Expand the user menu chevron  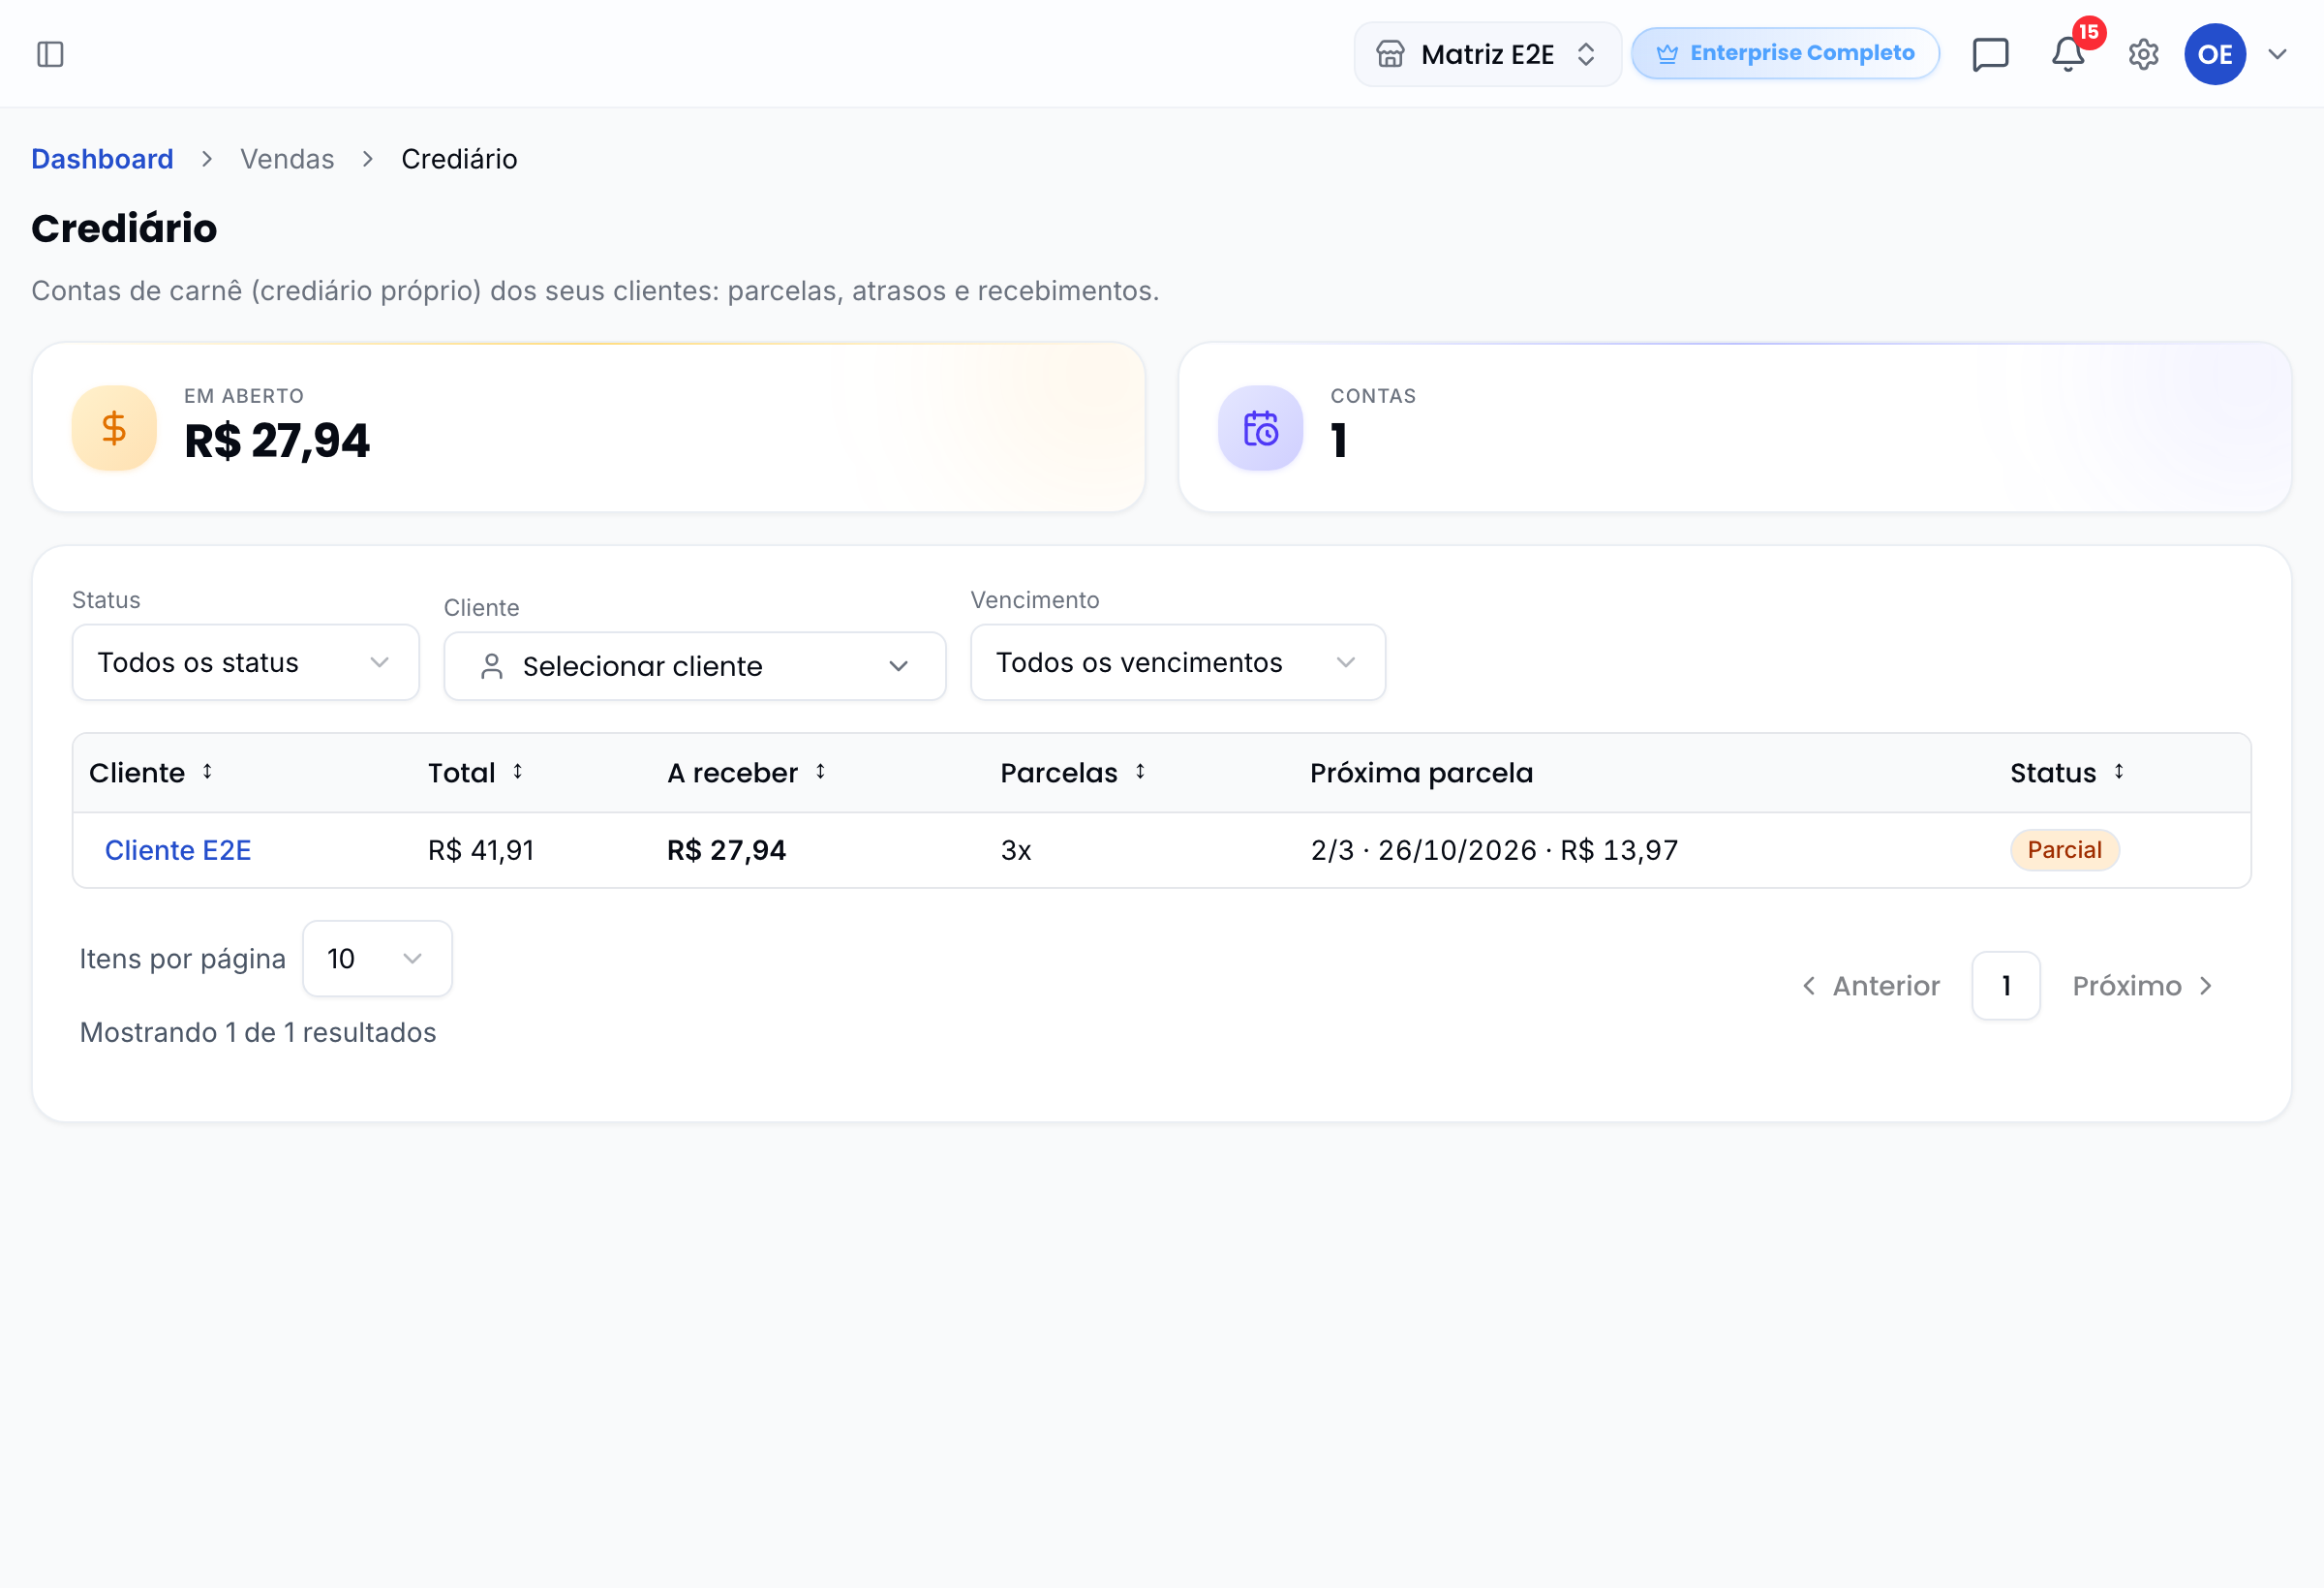point(2277,54)
